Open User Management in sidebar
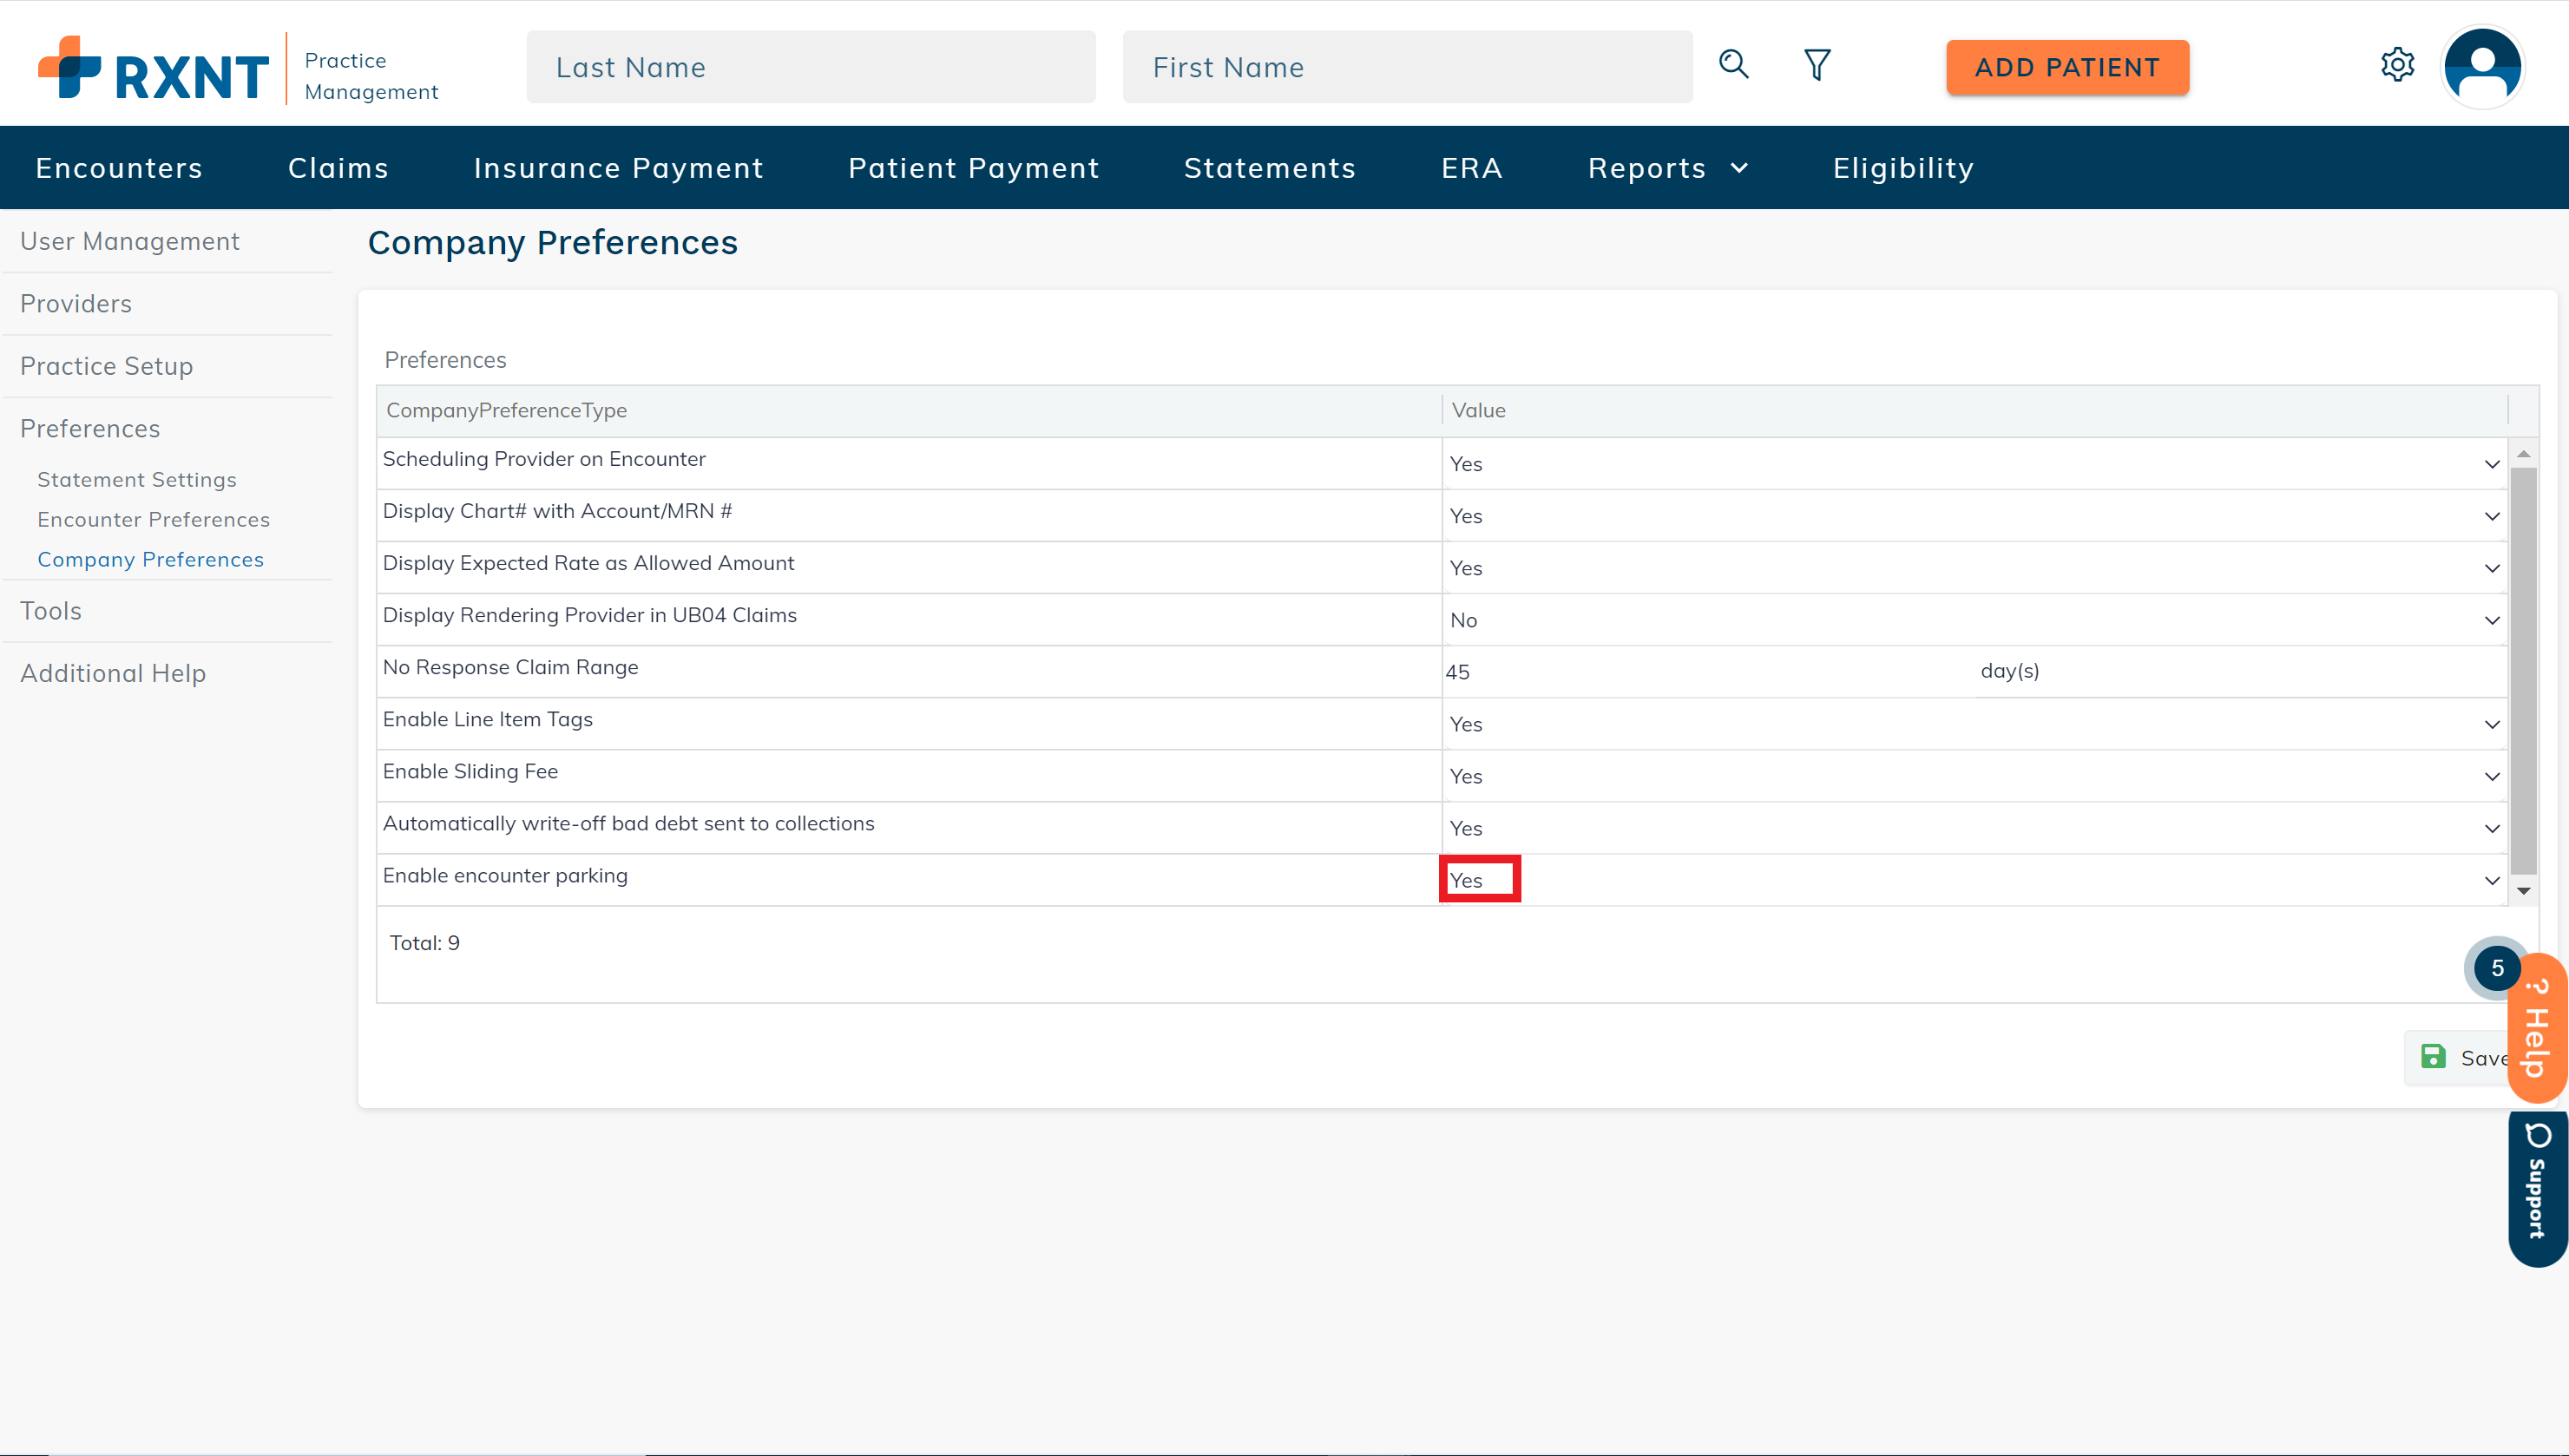This screenshot has width=2569, height=1456. coord(130,241)
